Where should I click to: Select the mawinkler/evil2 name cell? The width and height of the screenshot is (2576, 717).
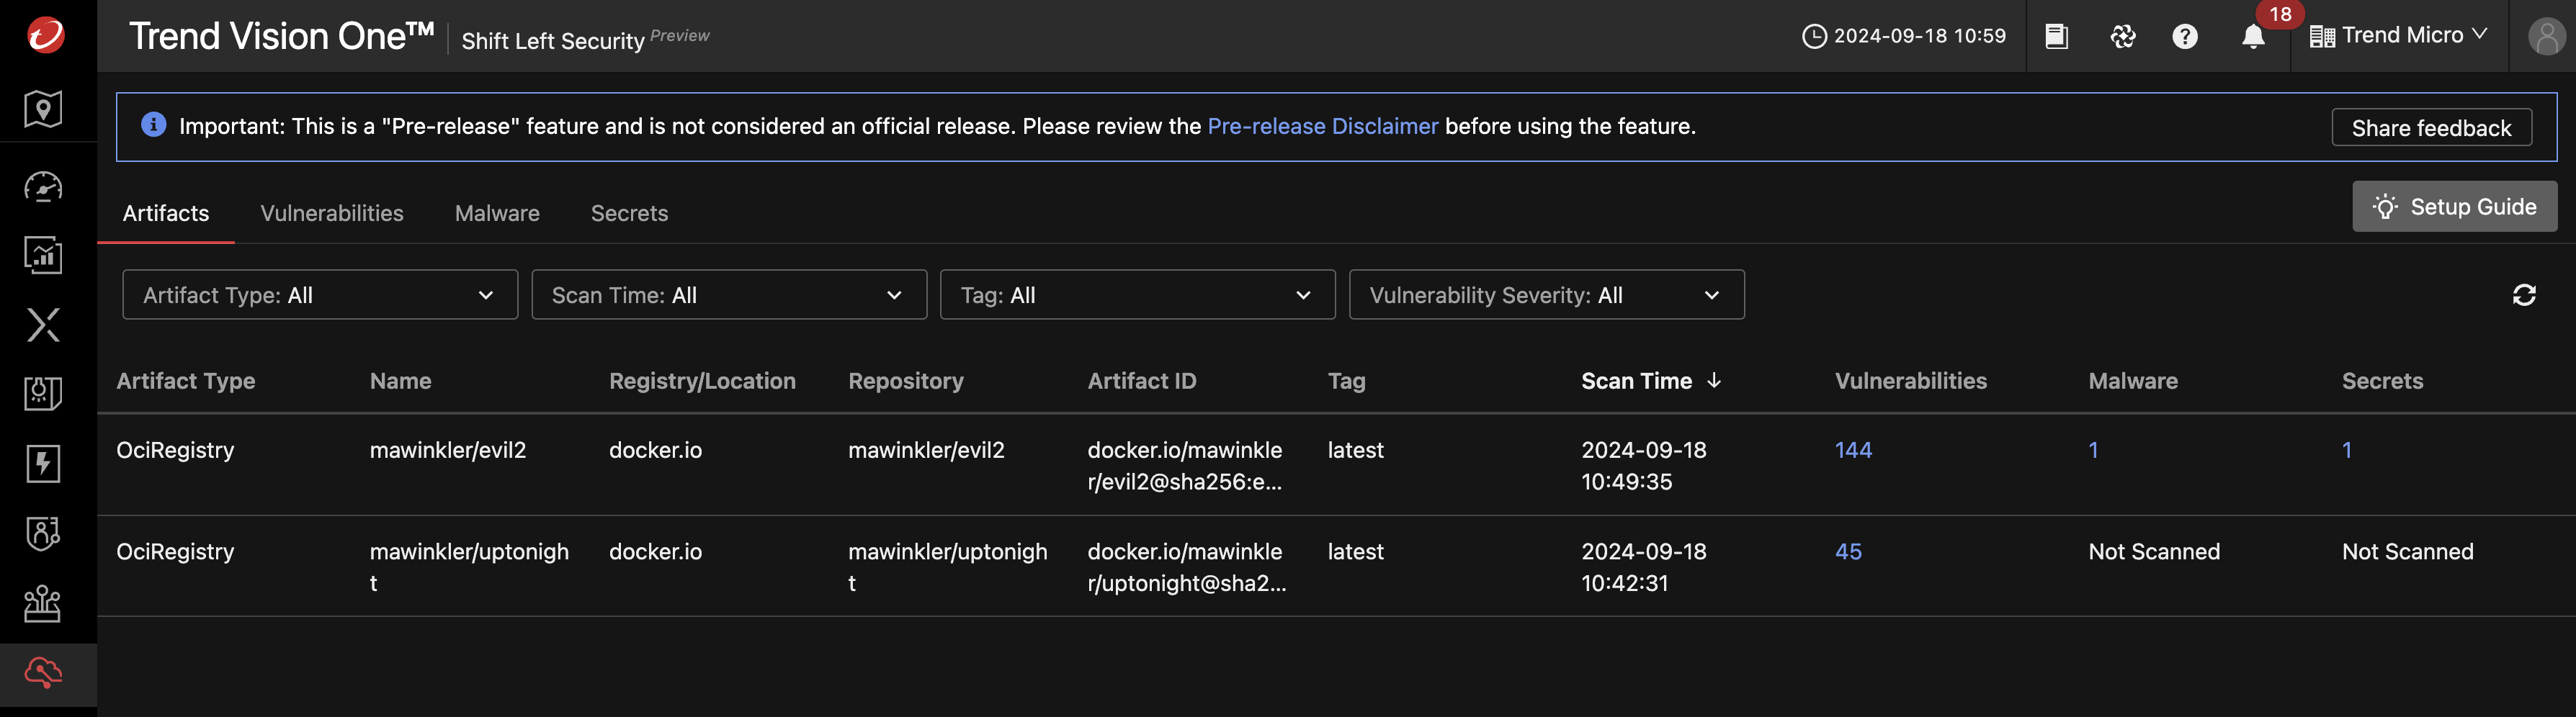pyautogui.click(x=448, y=450)
